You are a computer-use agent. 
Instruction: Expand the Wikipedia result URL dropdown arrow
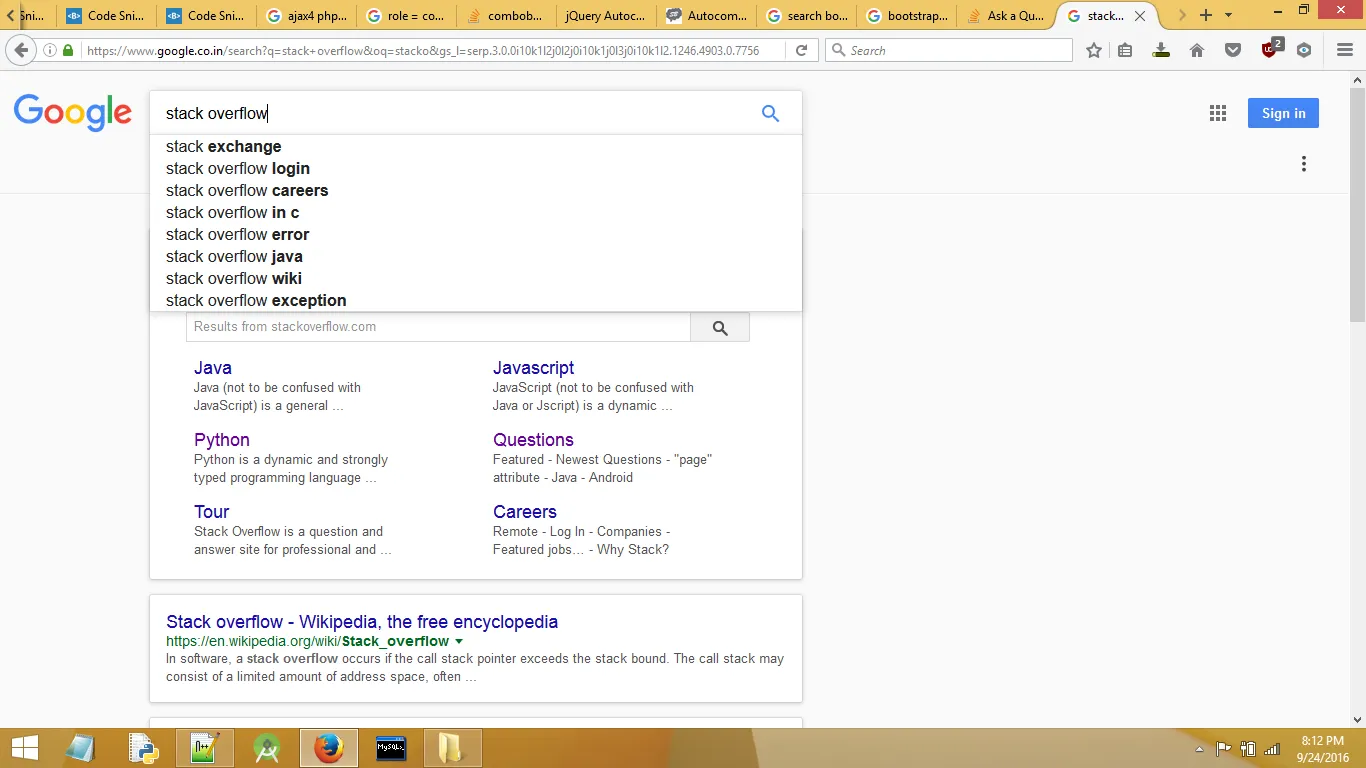tap(459, 641)
